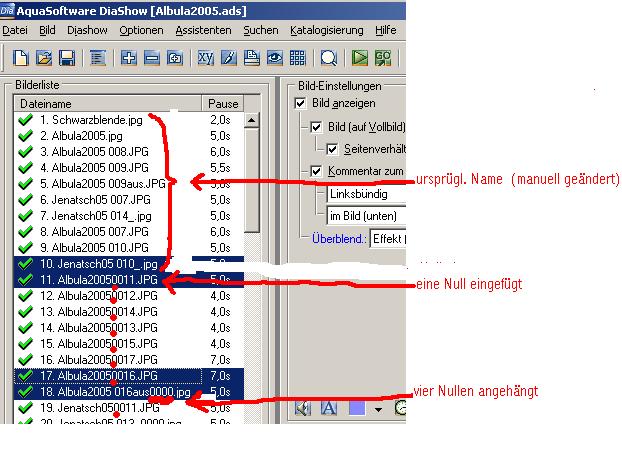
Task: Open the 'im Bild (unten)' position dropdown
Action: pos(365,215)
